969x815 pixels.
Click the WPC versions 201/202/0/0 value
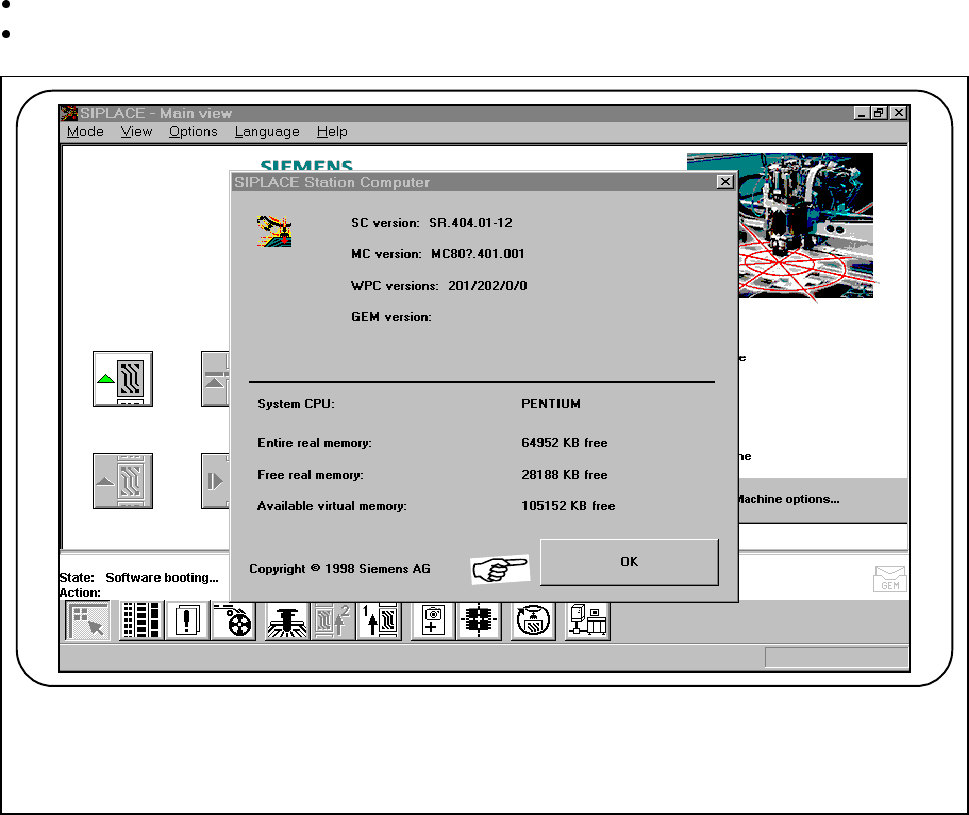(488, 285)
